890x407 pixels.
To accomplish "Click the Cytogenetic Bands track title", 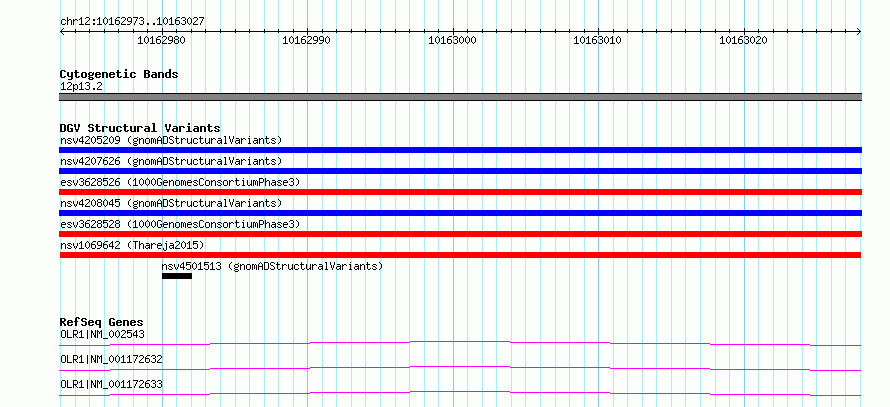I will 119,74.
